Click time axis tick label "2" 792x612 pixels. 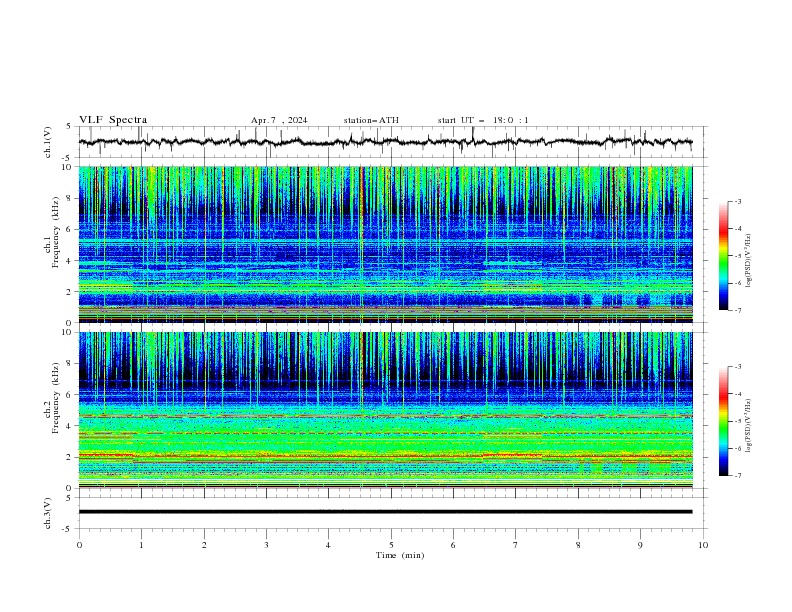click(204, 545)
